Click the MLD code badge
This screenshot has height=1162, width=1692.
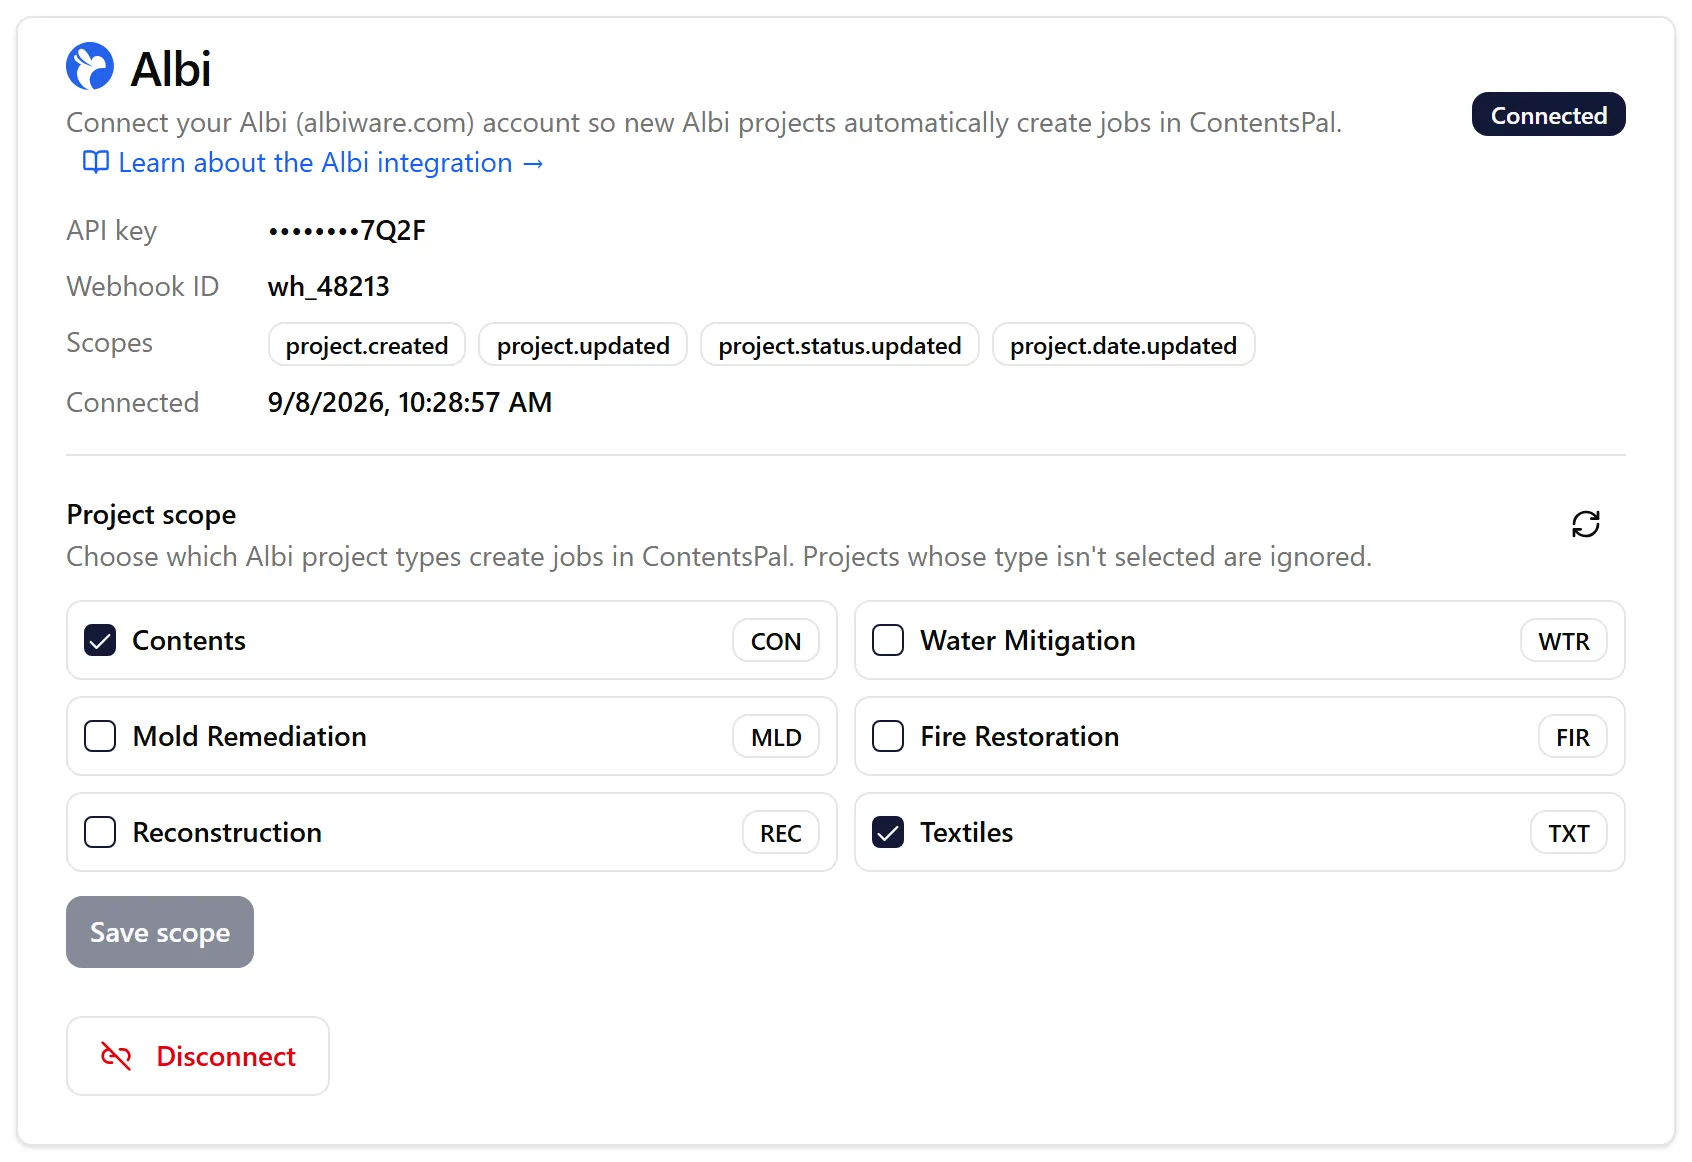coord(776,737)
